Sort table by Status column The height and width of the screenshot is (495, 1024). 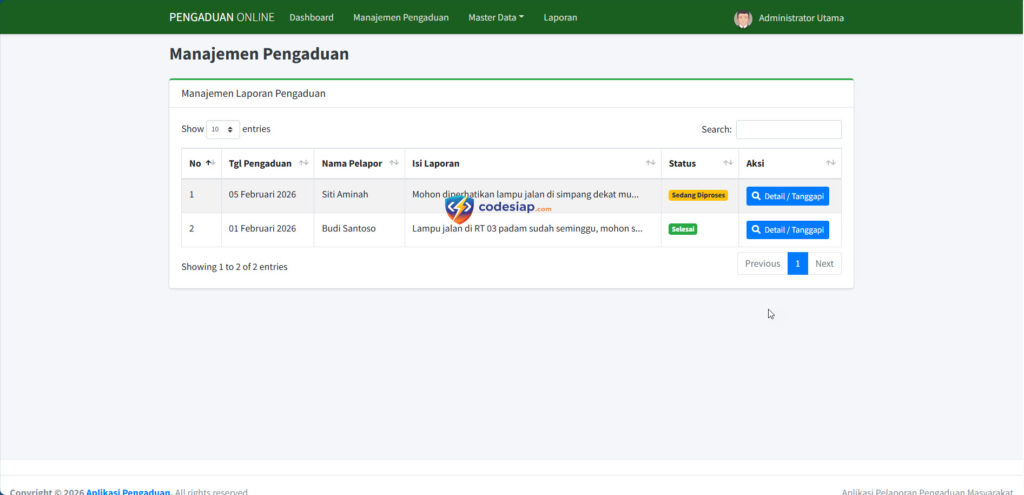pos(727,163)
